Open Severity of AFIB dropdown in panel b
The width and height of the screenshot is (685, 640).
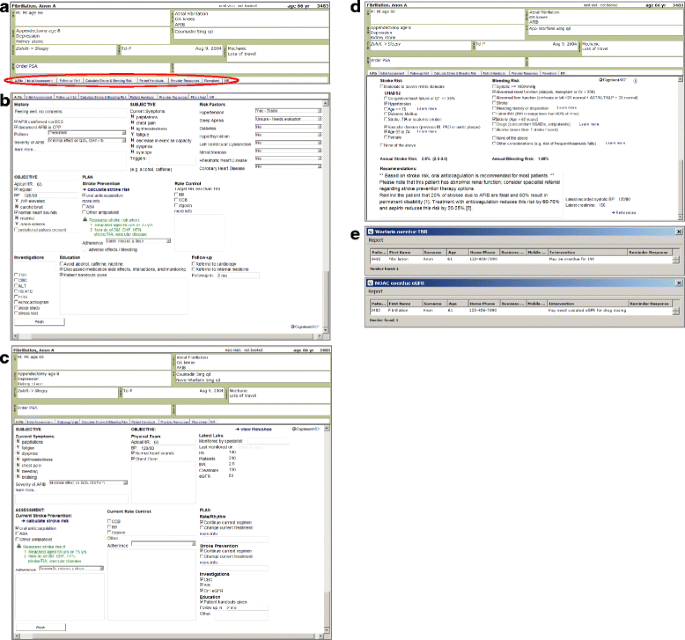86,140
